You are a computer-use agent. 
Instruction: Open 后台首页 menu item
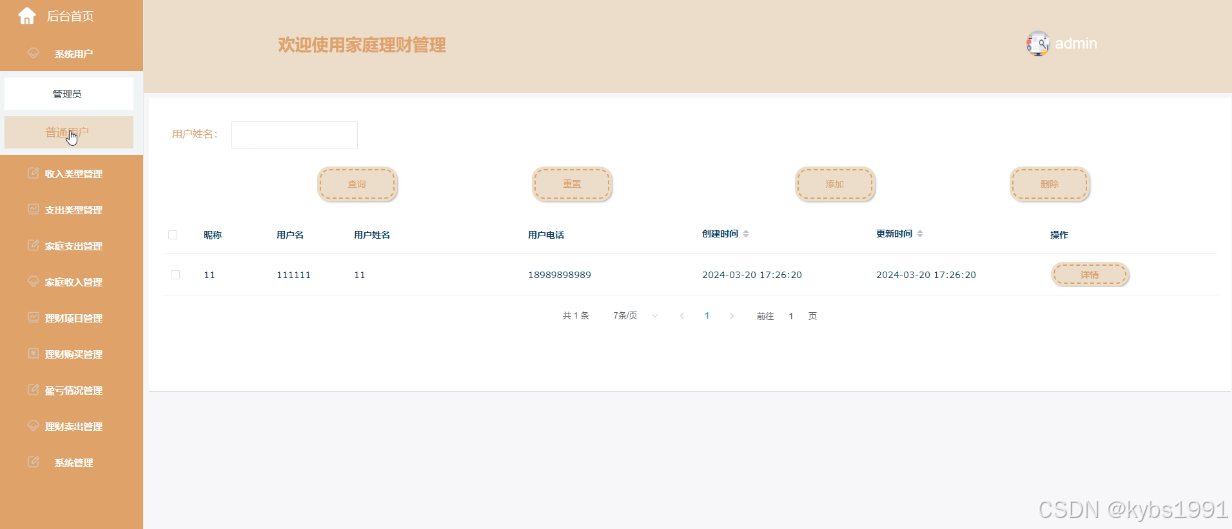click(x=71, y=16)
